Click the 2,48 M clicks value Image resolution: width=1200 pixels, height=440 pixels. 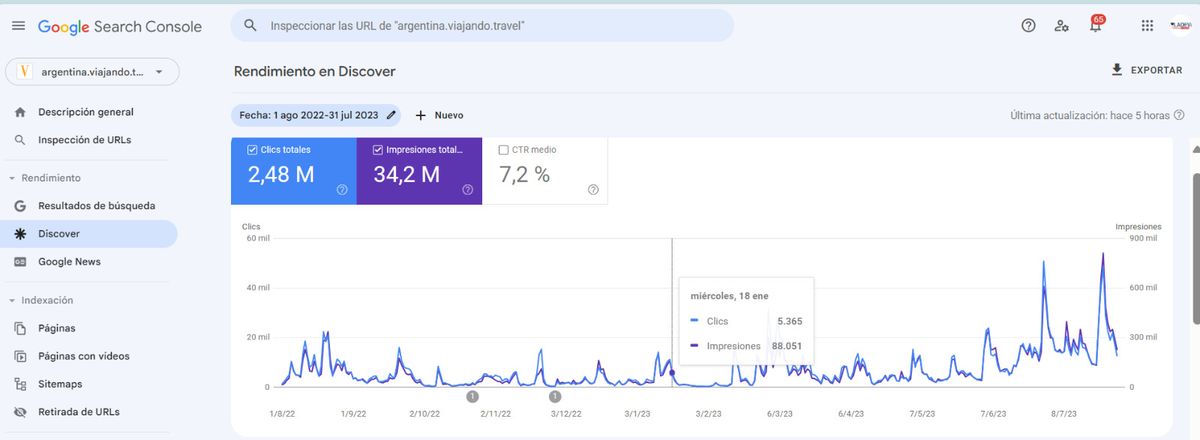tap(281, 175)
